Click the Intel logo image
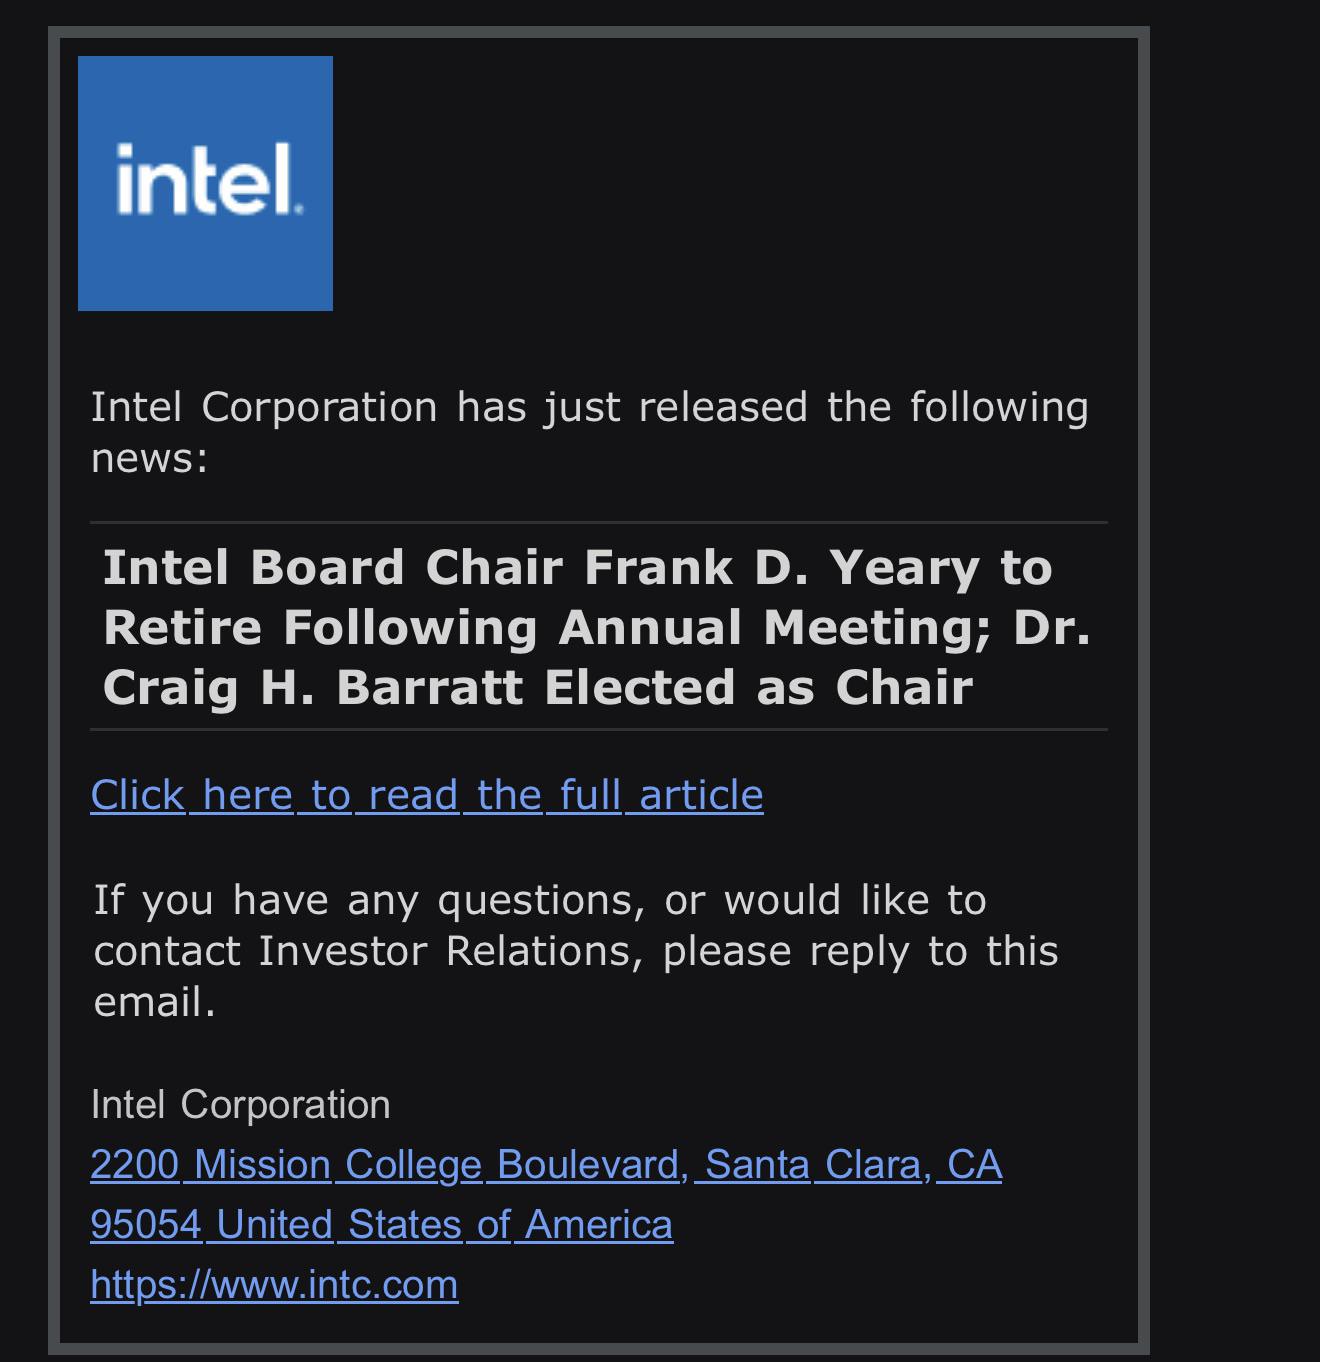 pyautogui.click(x=205, y=183)
